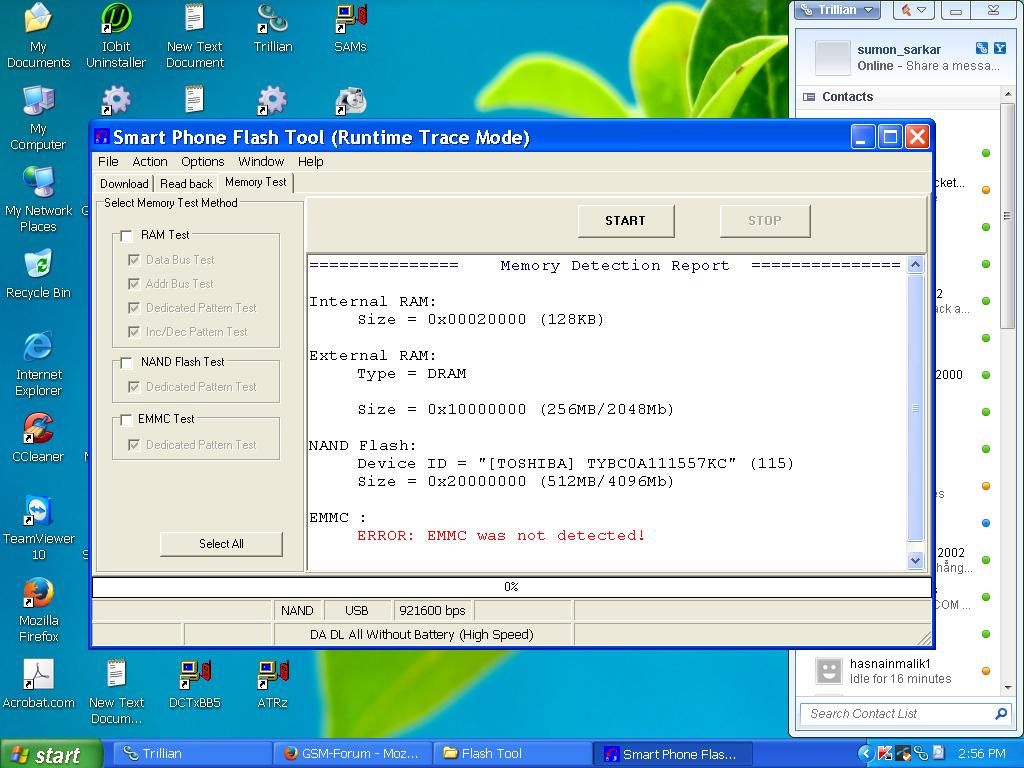Click the memory report scrollbar thumb

(x=916, y=408)
